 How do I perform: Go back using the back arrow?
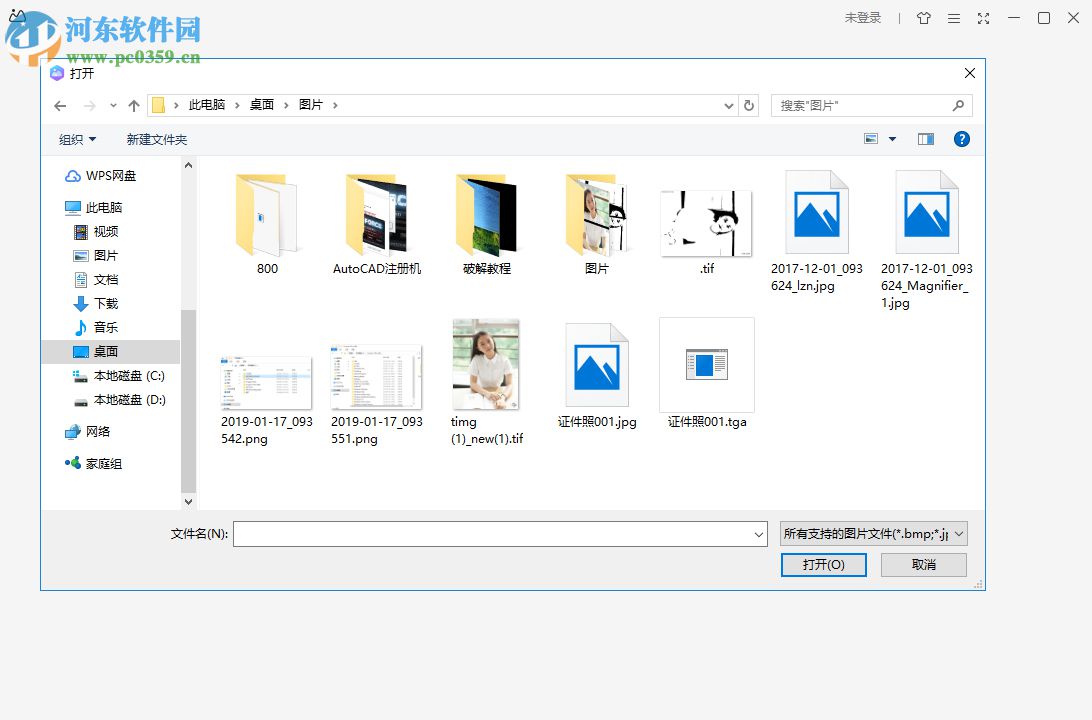tap(60, 105)
